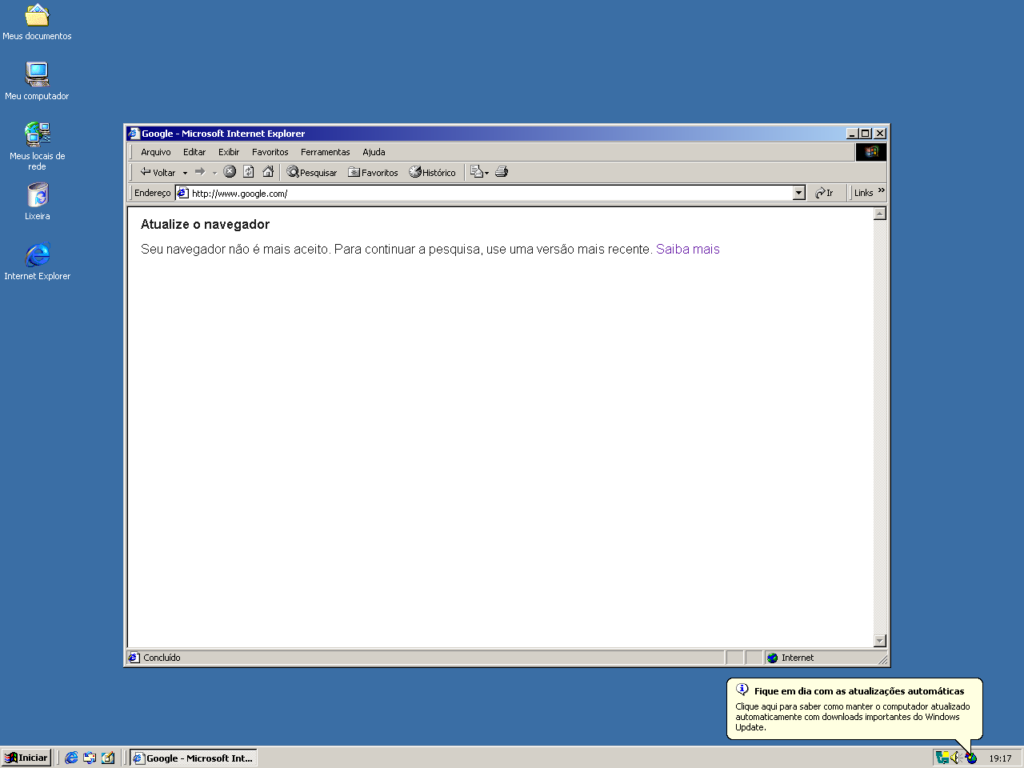Follow the Saiba mais link

tap(687, 249)
